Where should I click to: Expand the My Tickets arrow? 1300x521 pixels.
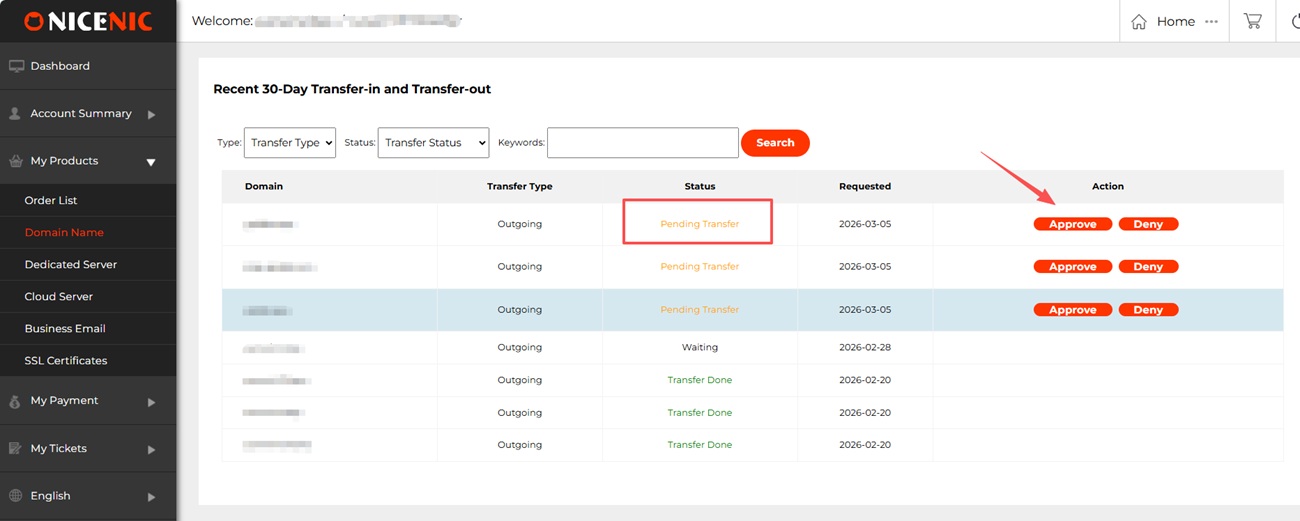pyautogui.click(x=151, y=450)
